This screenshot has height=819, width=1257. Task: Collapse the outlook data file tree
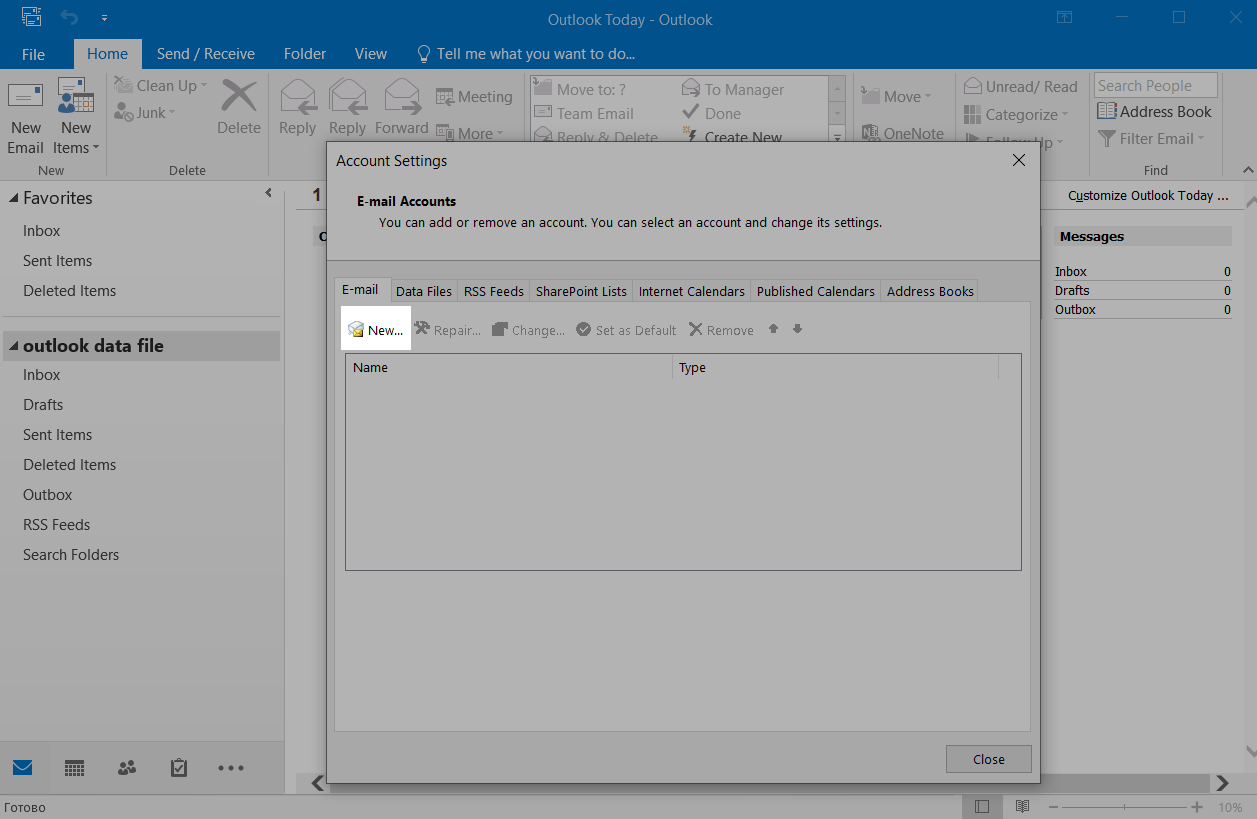click(14, 347)
